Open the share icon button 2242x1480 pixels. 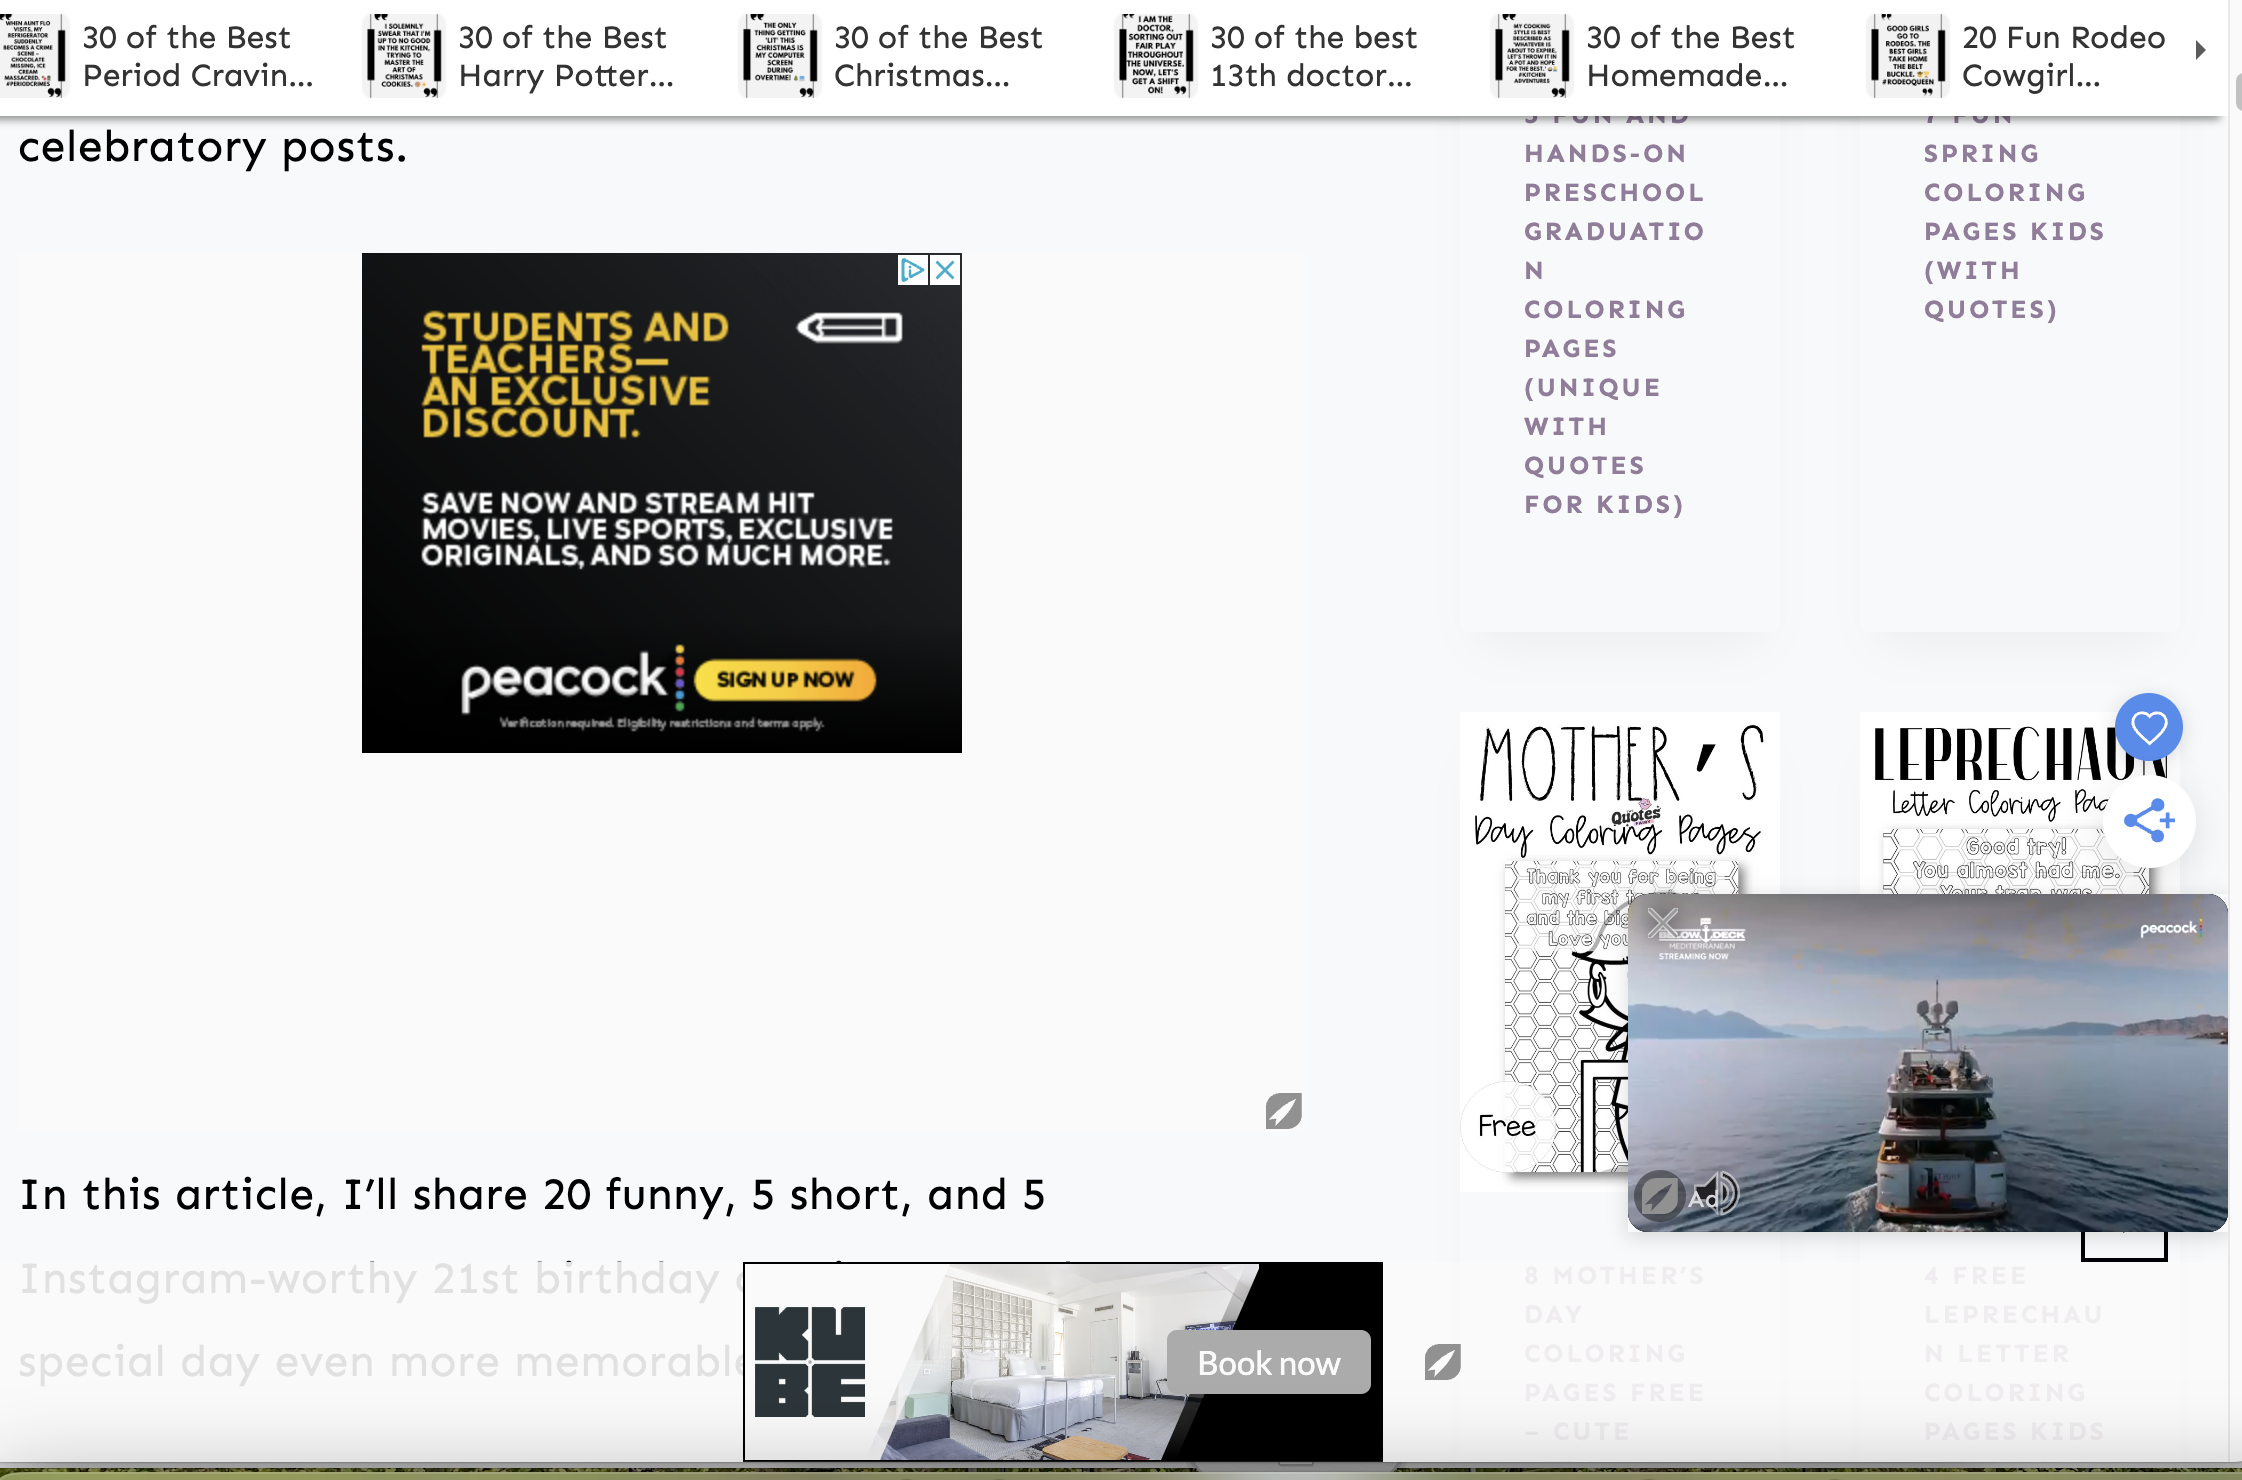2148,821
